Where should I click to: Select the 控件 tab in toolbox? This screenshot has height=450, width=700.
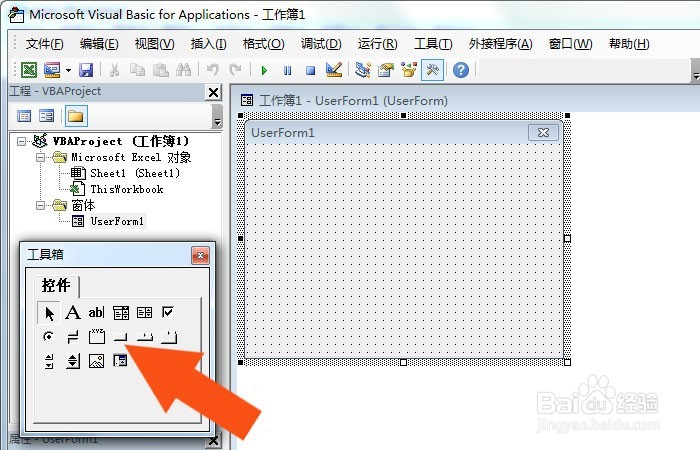pos(56,285)
